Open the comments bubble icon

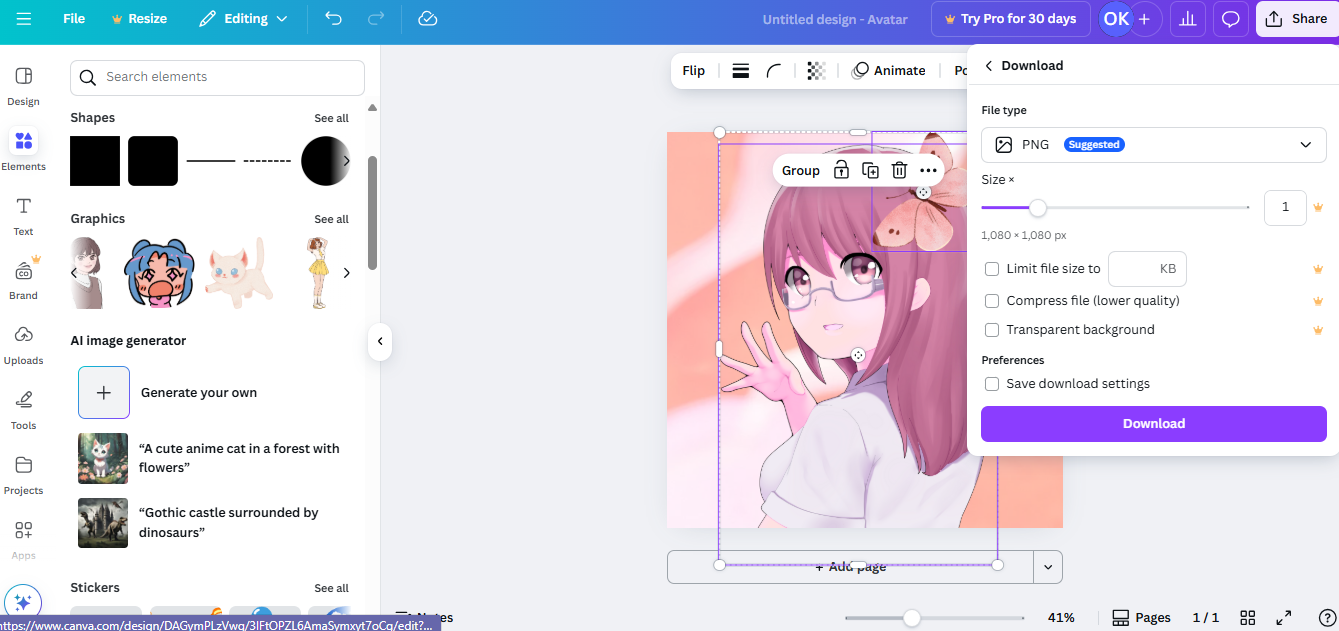click(x=1230, y=19)
